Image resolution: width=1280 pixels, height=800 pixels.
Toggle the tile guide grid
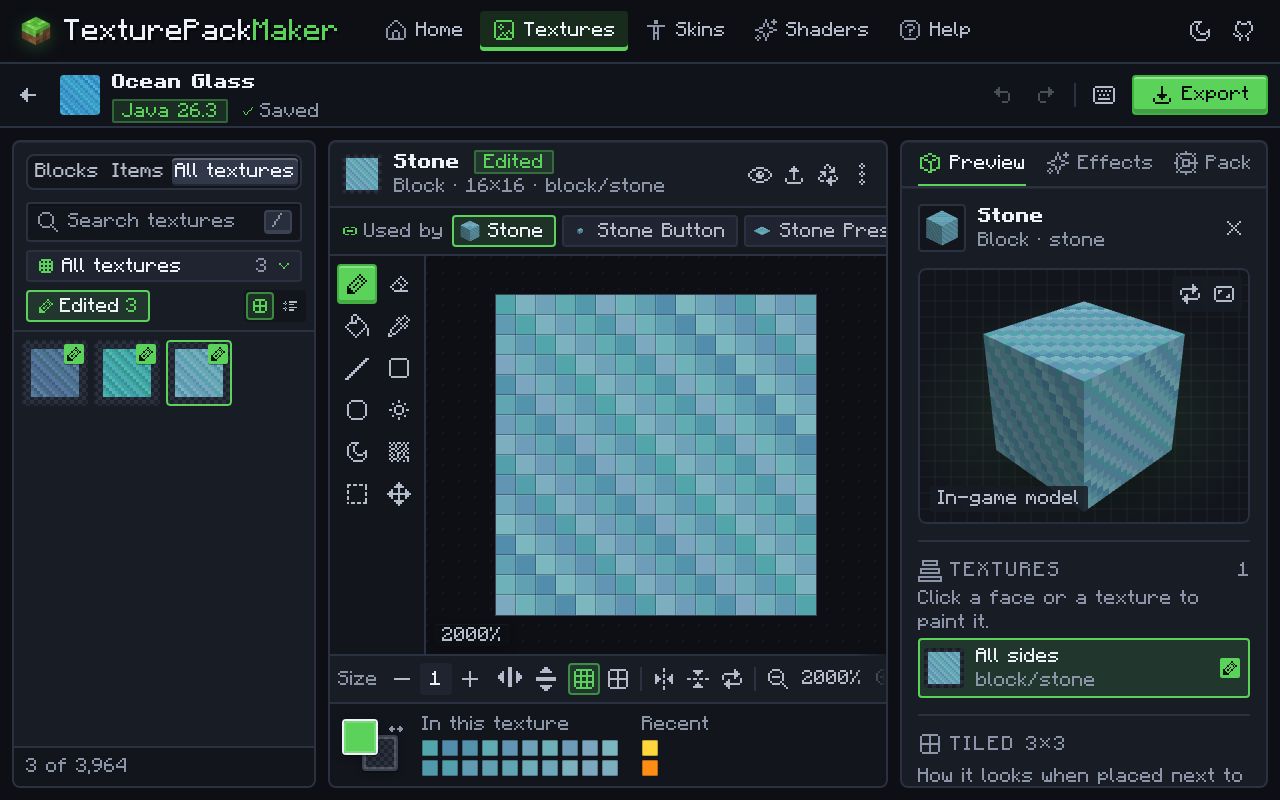click(x=618, y=678)
